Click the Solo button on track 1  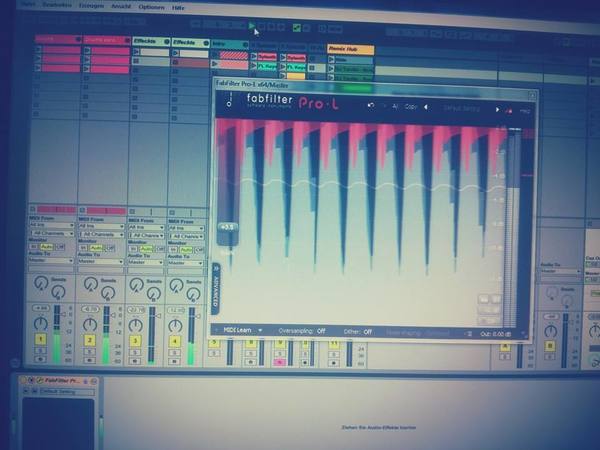[x=39, y=351]
